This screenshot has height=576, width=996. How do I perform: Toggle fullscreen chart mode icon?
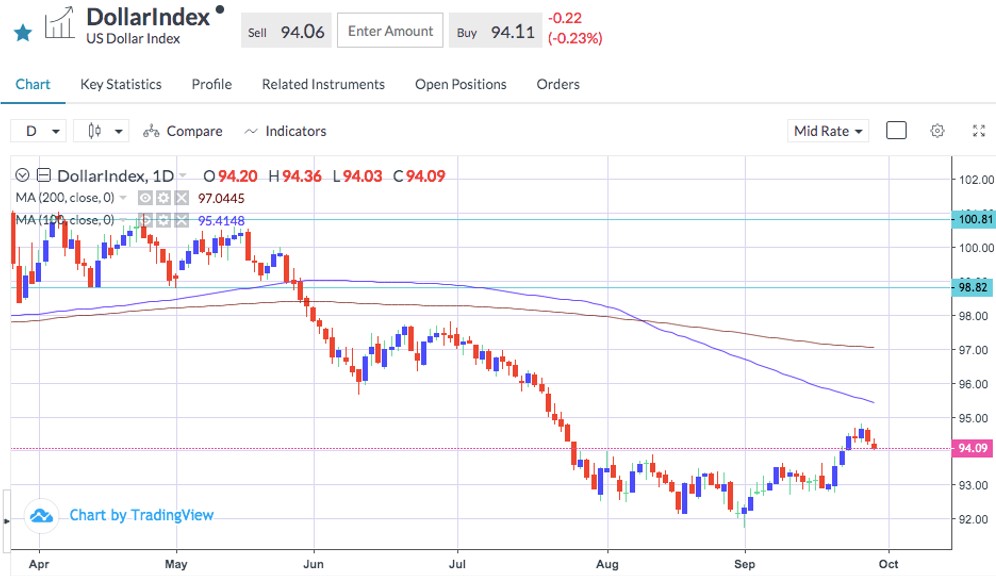tap(979, 131)
